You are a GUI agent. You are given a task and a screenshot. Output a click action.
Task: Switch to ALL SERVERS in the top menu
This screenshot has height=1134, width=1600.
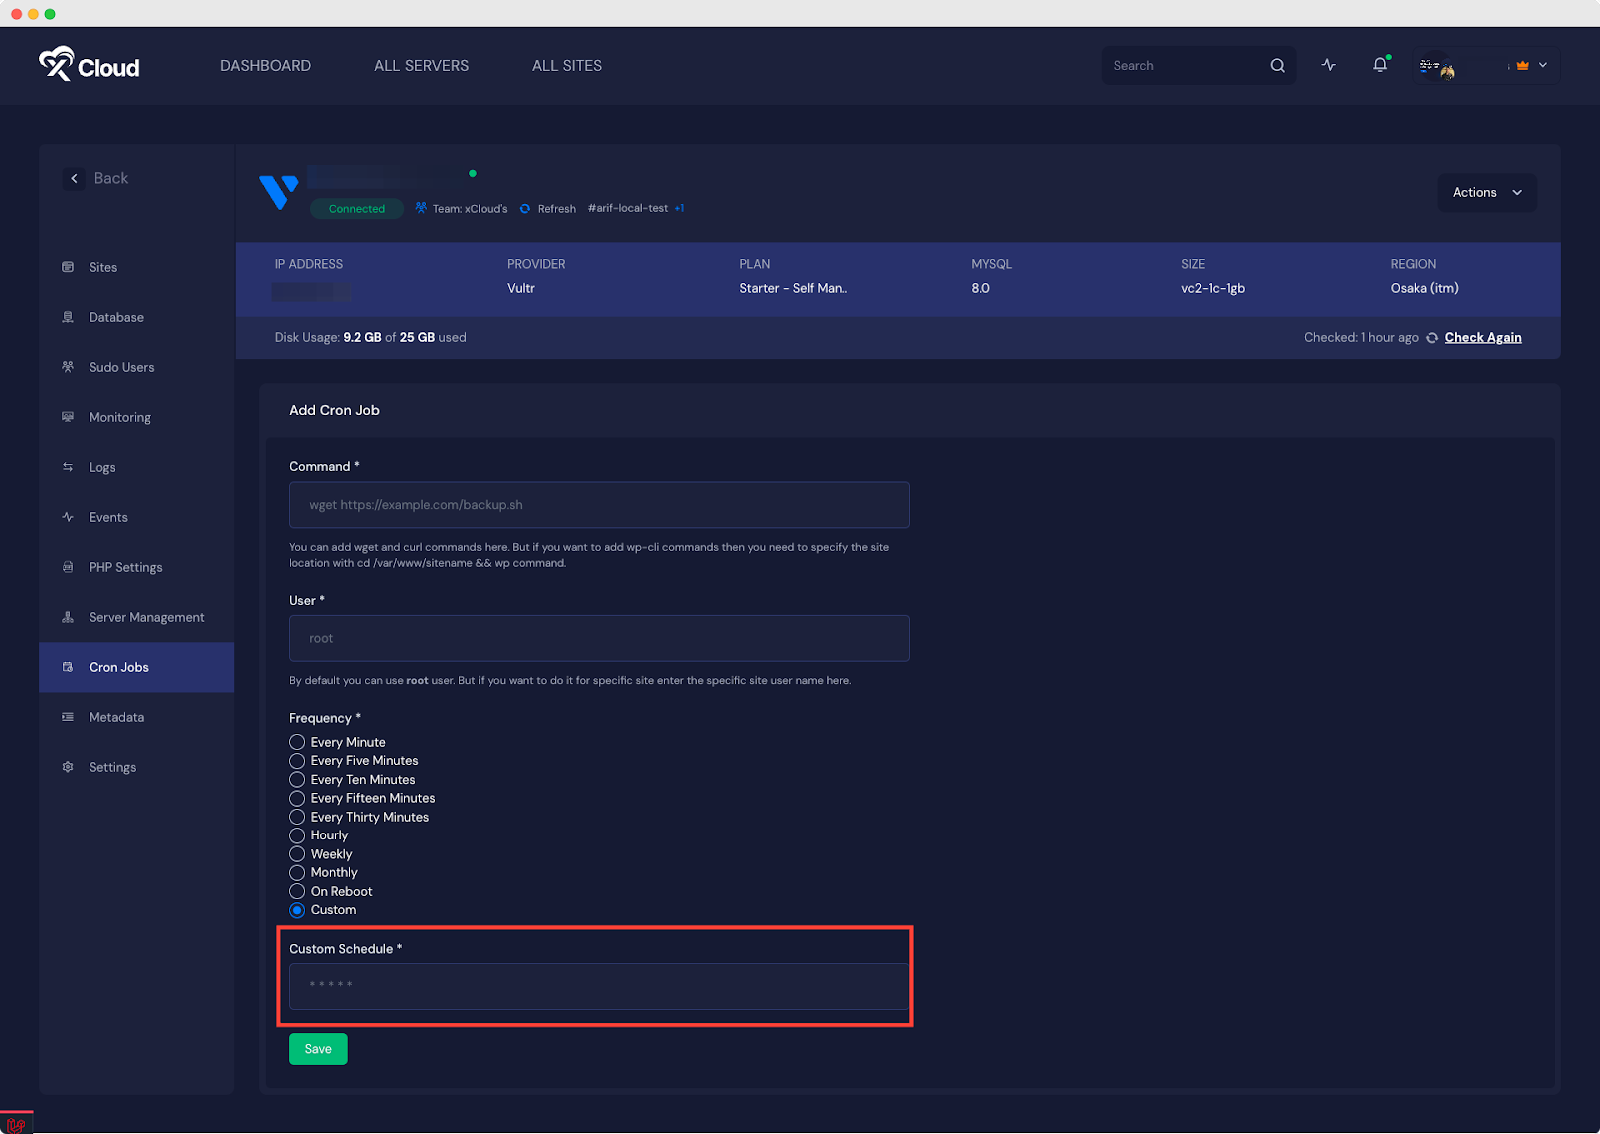pos(421,65)
